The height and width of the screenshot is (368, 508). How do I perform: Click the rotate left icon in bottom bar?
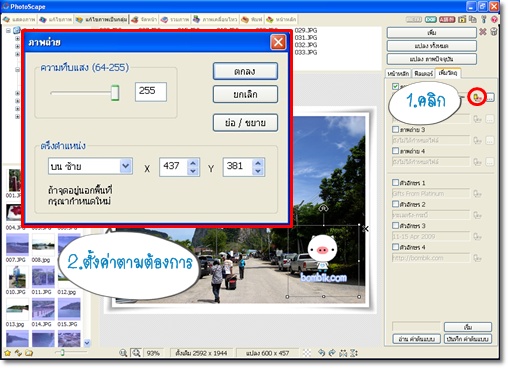coord(321,353)
